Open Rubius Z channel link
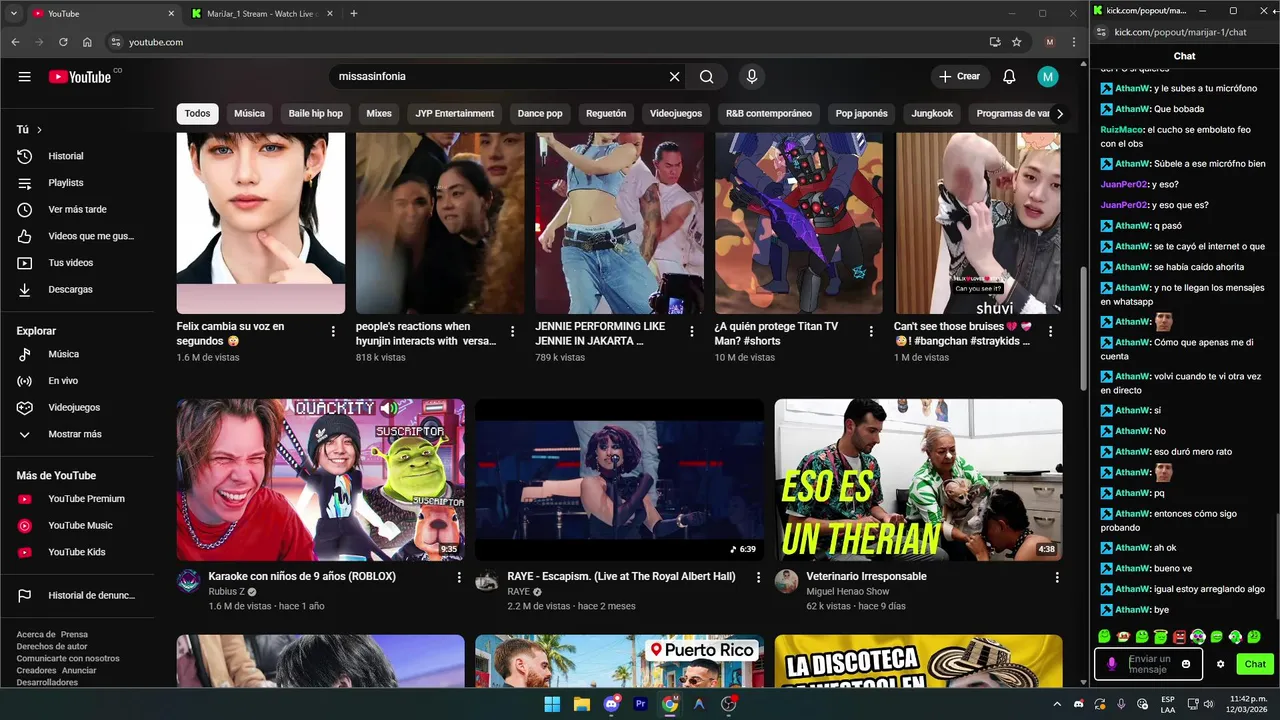Screen dimensions: 1280x720 [x=227, y=592]
